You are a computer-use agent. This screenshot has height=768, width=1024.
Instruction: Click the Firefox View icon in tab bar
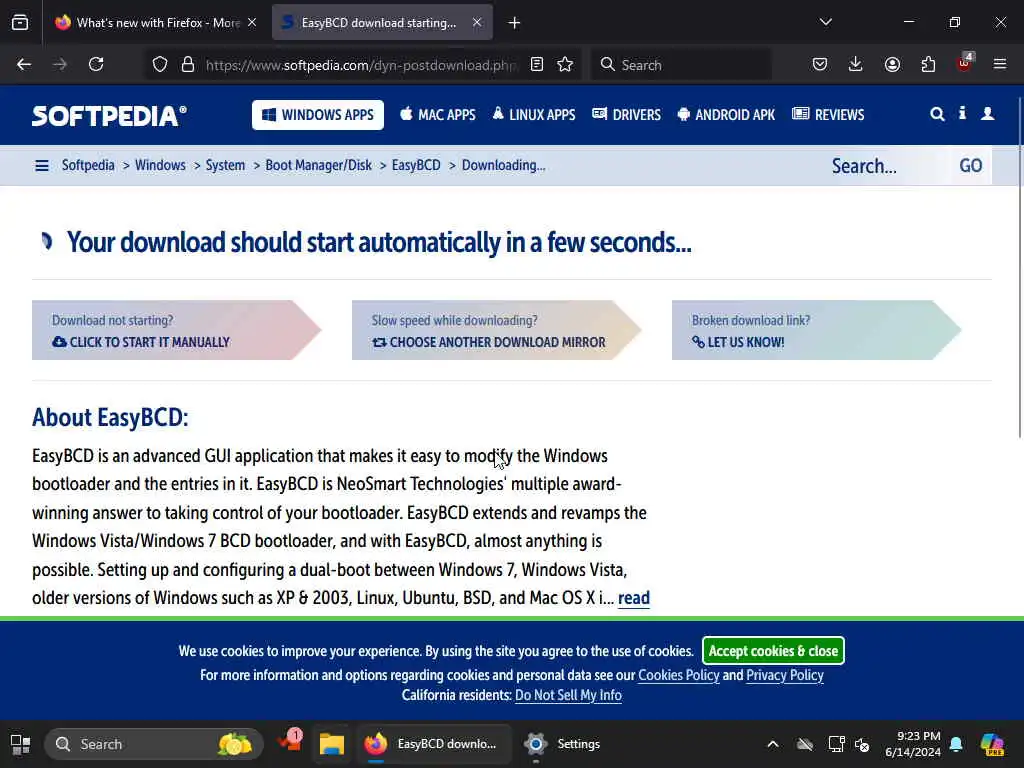click(x=20, y=23)
